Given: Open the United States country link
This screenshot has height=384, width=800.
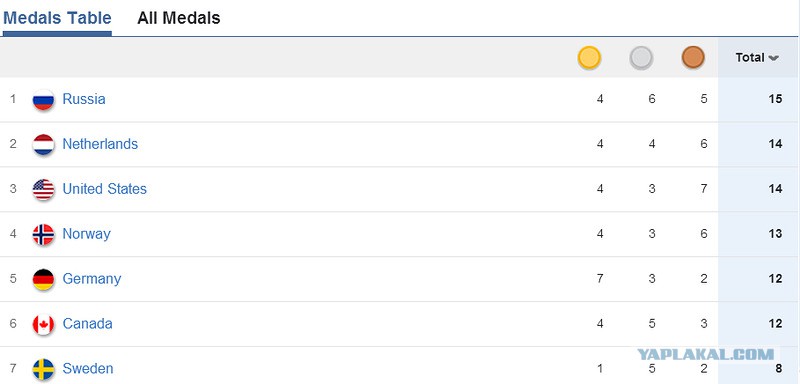Looking at the screenshot, I should click(x=105, y=189).
